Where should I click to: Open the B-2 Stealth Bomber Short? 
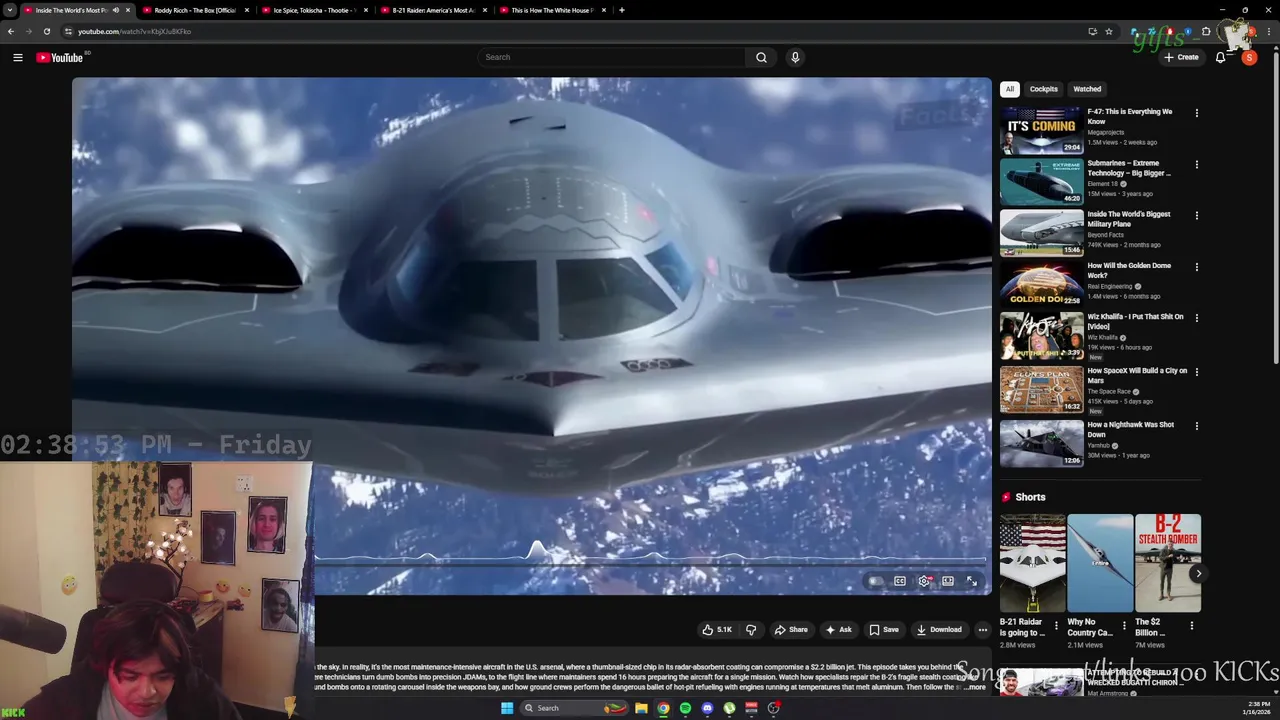pyautogui.click(x=1168, y=563)
